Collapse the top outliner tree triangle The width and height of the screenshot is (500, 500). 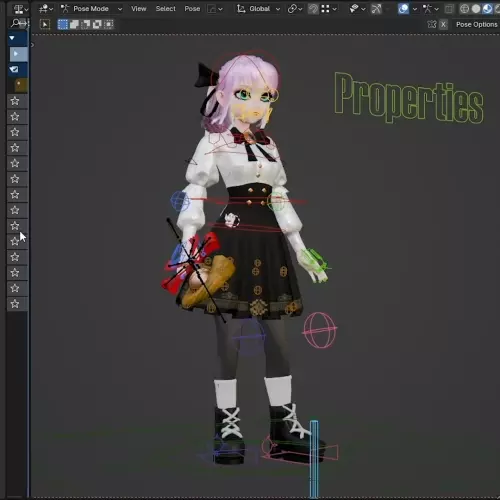tap(12, 38)
